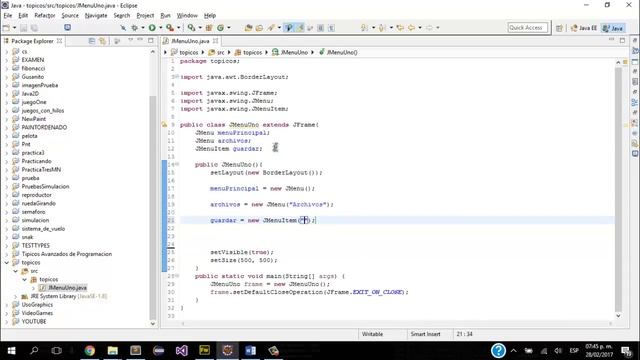The height and width of the screenshot is (360, 640).
Task: Open the External Tools dropdown arrow
Action: pos(178,28)
